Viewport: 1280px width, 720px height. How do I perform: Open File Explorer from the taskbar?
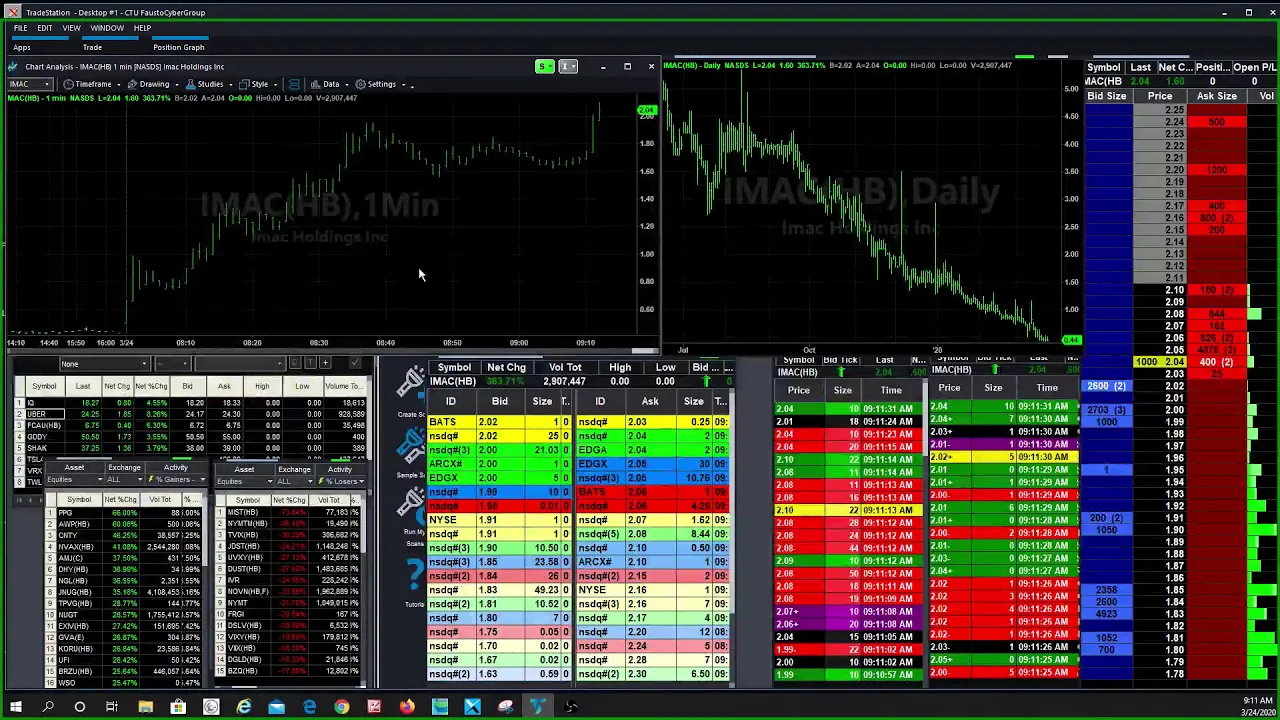[145, 707]
